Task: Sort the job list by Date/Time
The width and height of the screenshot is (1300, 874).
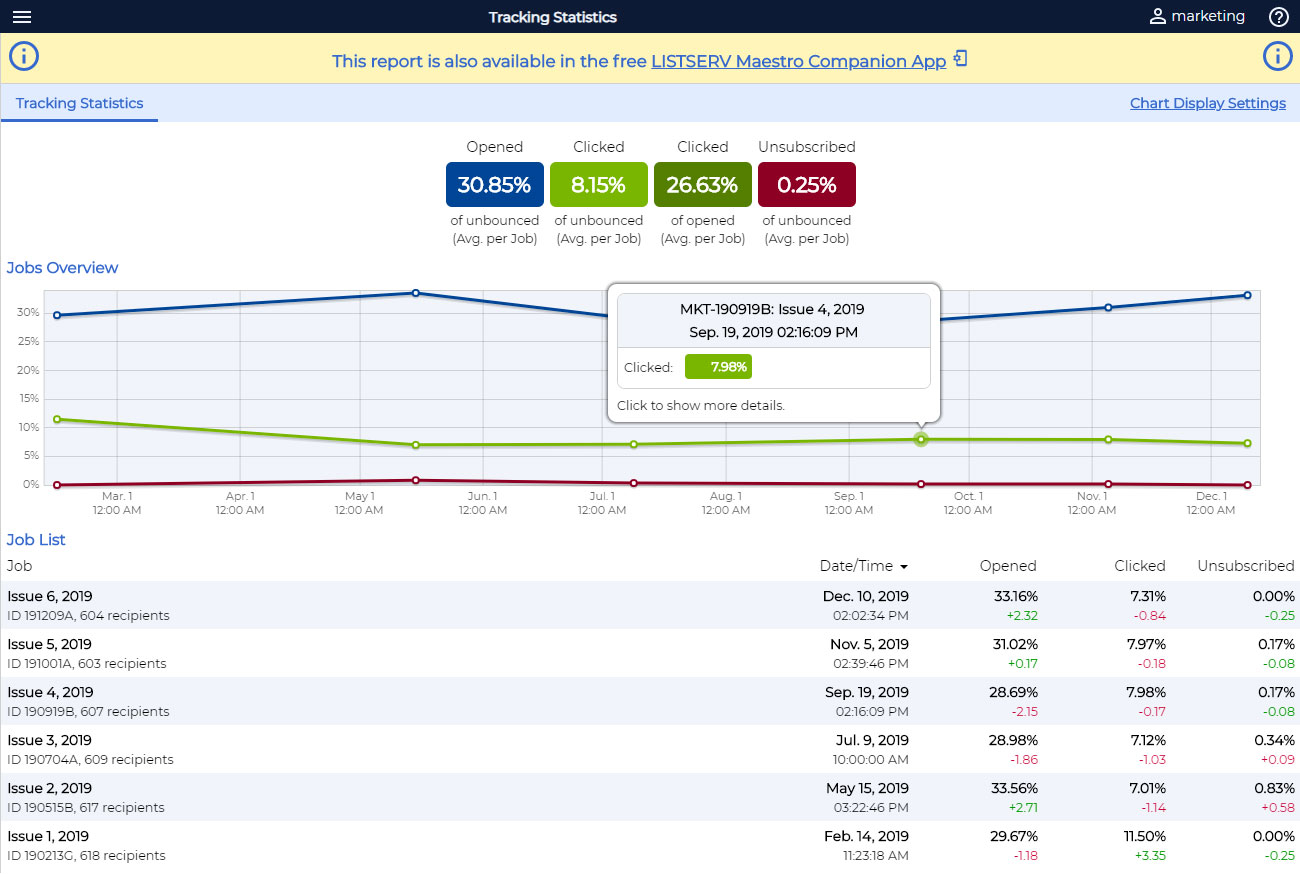Action: coord(863,566)
